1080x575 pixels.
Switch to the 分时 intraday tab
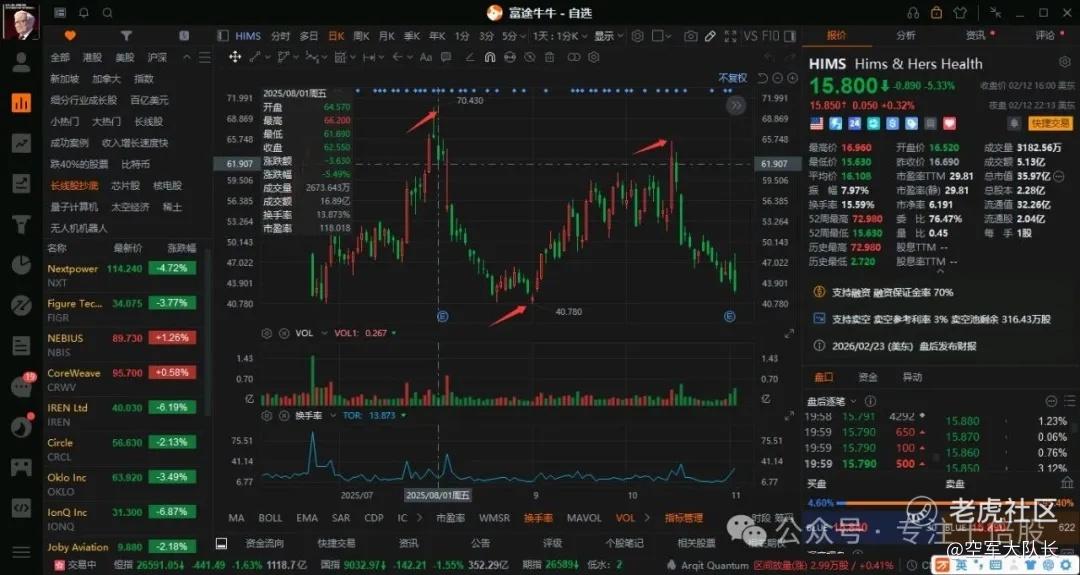280,36
